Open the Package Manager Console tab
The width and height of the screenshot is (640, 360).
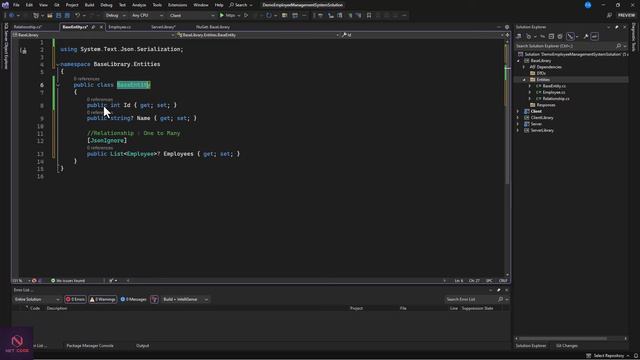[90, 346]
